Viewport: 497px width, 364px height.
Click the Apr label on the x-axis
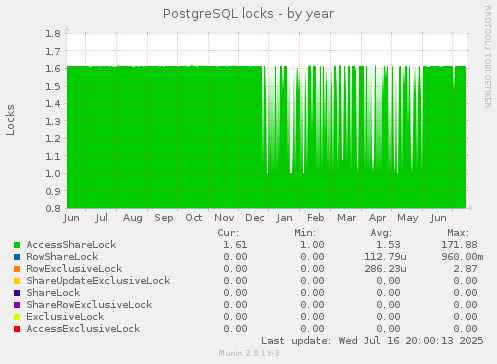377,218
